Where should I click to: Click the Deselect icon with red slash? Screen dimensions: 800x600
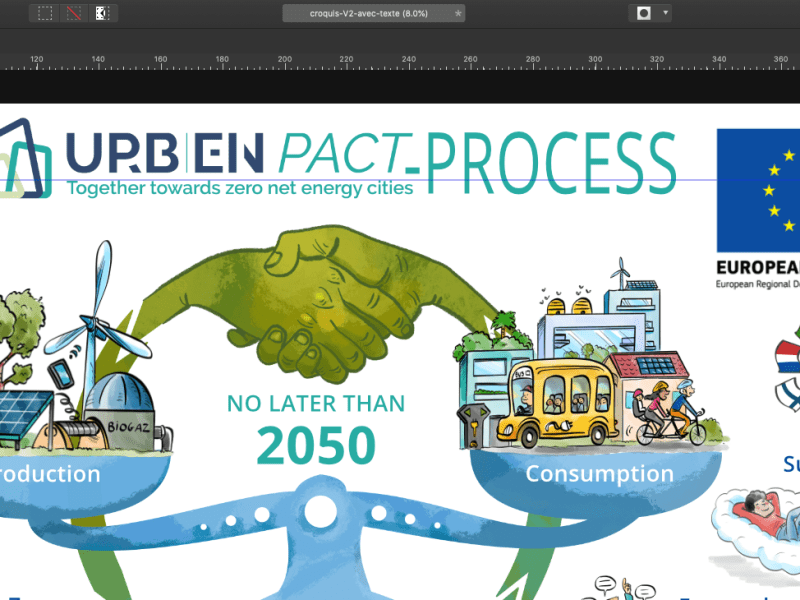pyautogui.click(x=73, y=13)
